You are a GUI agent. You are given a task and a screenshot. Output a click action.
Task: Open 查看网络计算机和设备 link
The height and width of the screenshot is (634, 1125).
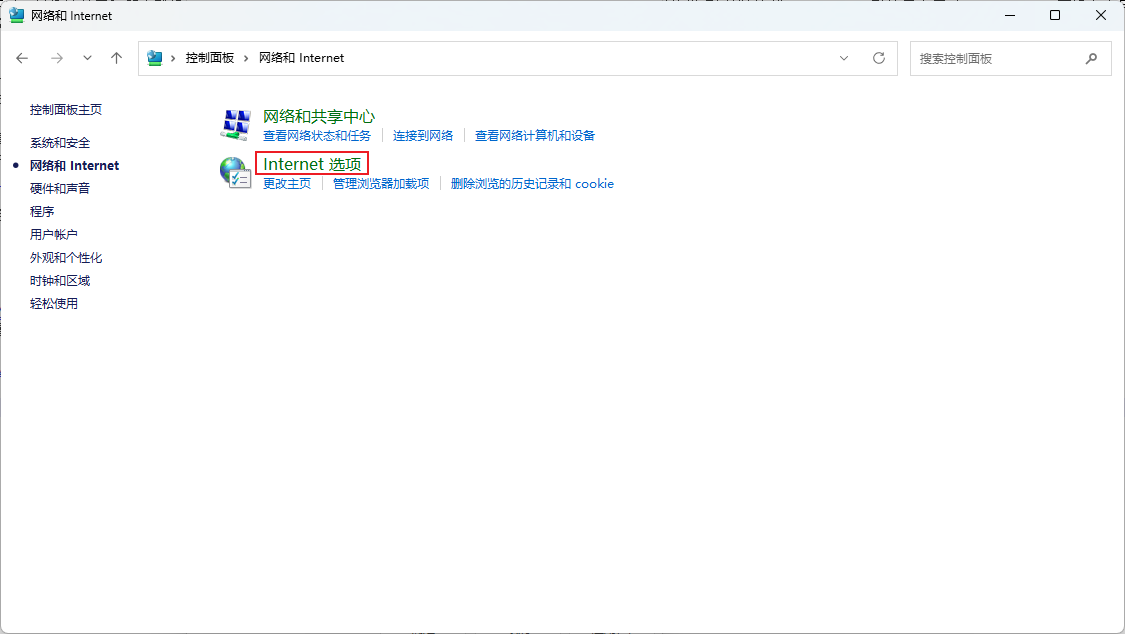[x=537, y=134]
